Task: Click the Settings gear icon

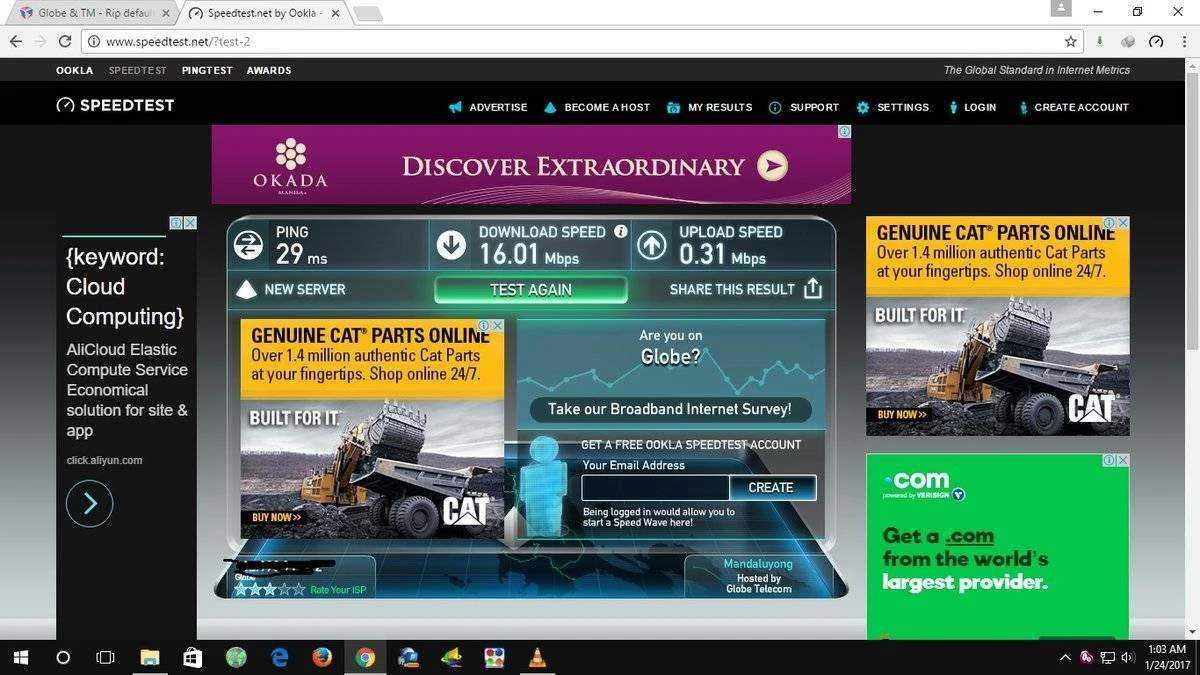Action: pyautogui.click(x=863, y=107)
